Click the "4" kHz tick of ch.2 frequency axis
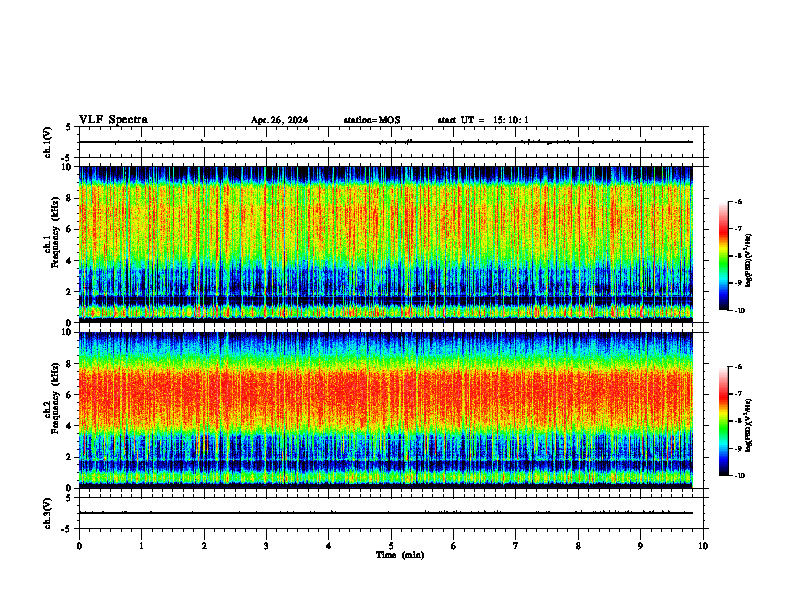Viewport: 792px width, 612px height. (x=70, y=426)
